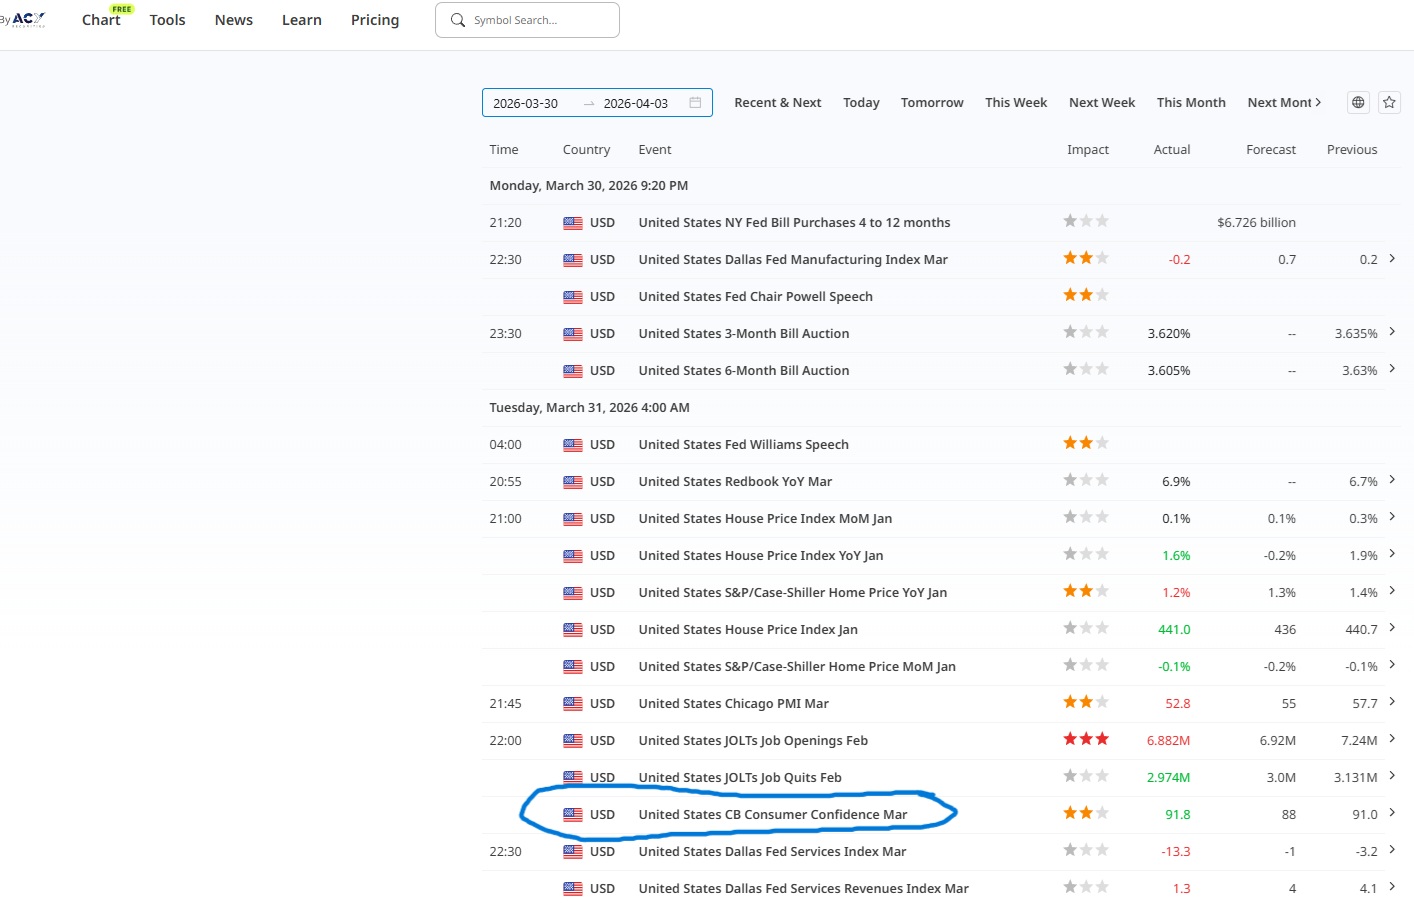Expand the Redbook YoY Mar row
The image size is (1414, 905).
(1392, 480)
